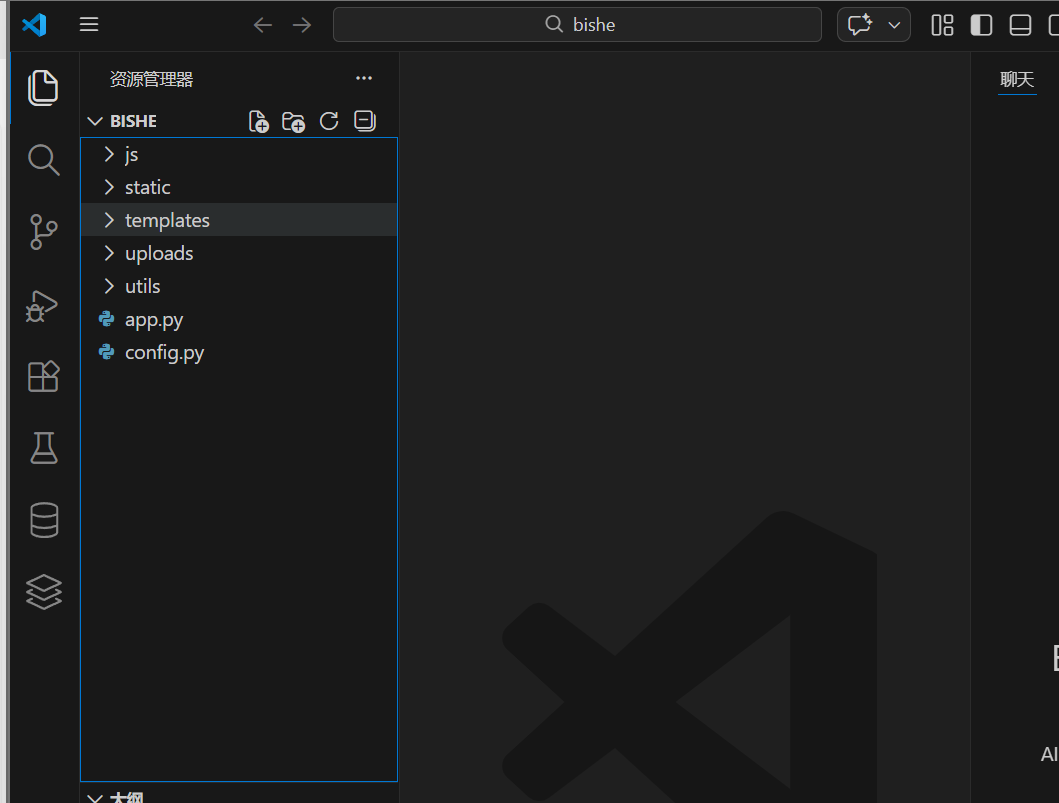This screenshot has height=803, width=1059.
Task: Open the Explorer view in activity bar
Action: click(43, 88)
